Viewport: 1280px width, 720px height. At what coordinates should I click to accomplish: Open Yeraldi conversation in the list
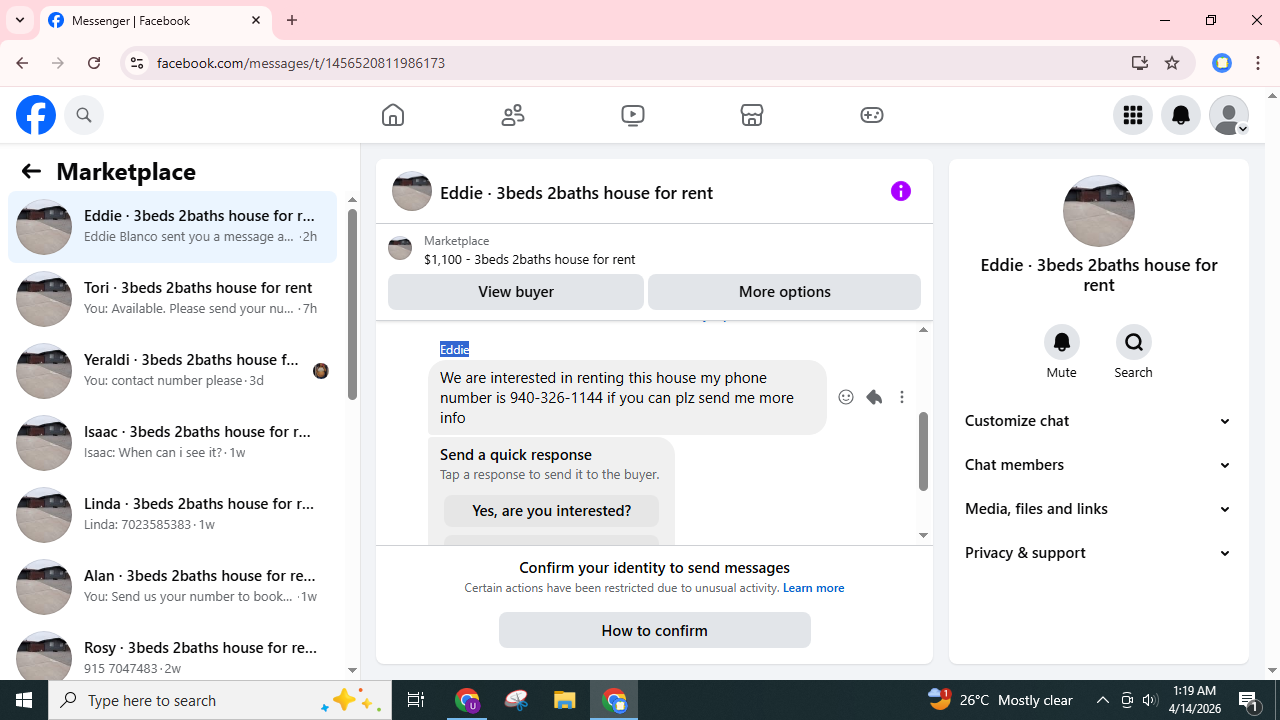[x=172, y=371]
